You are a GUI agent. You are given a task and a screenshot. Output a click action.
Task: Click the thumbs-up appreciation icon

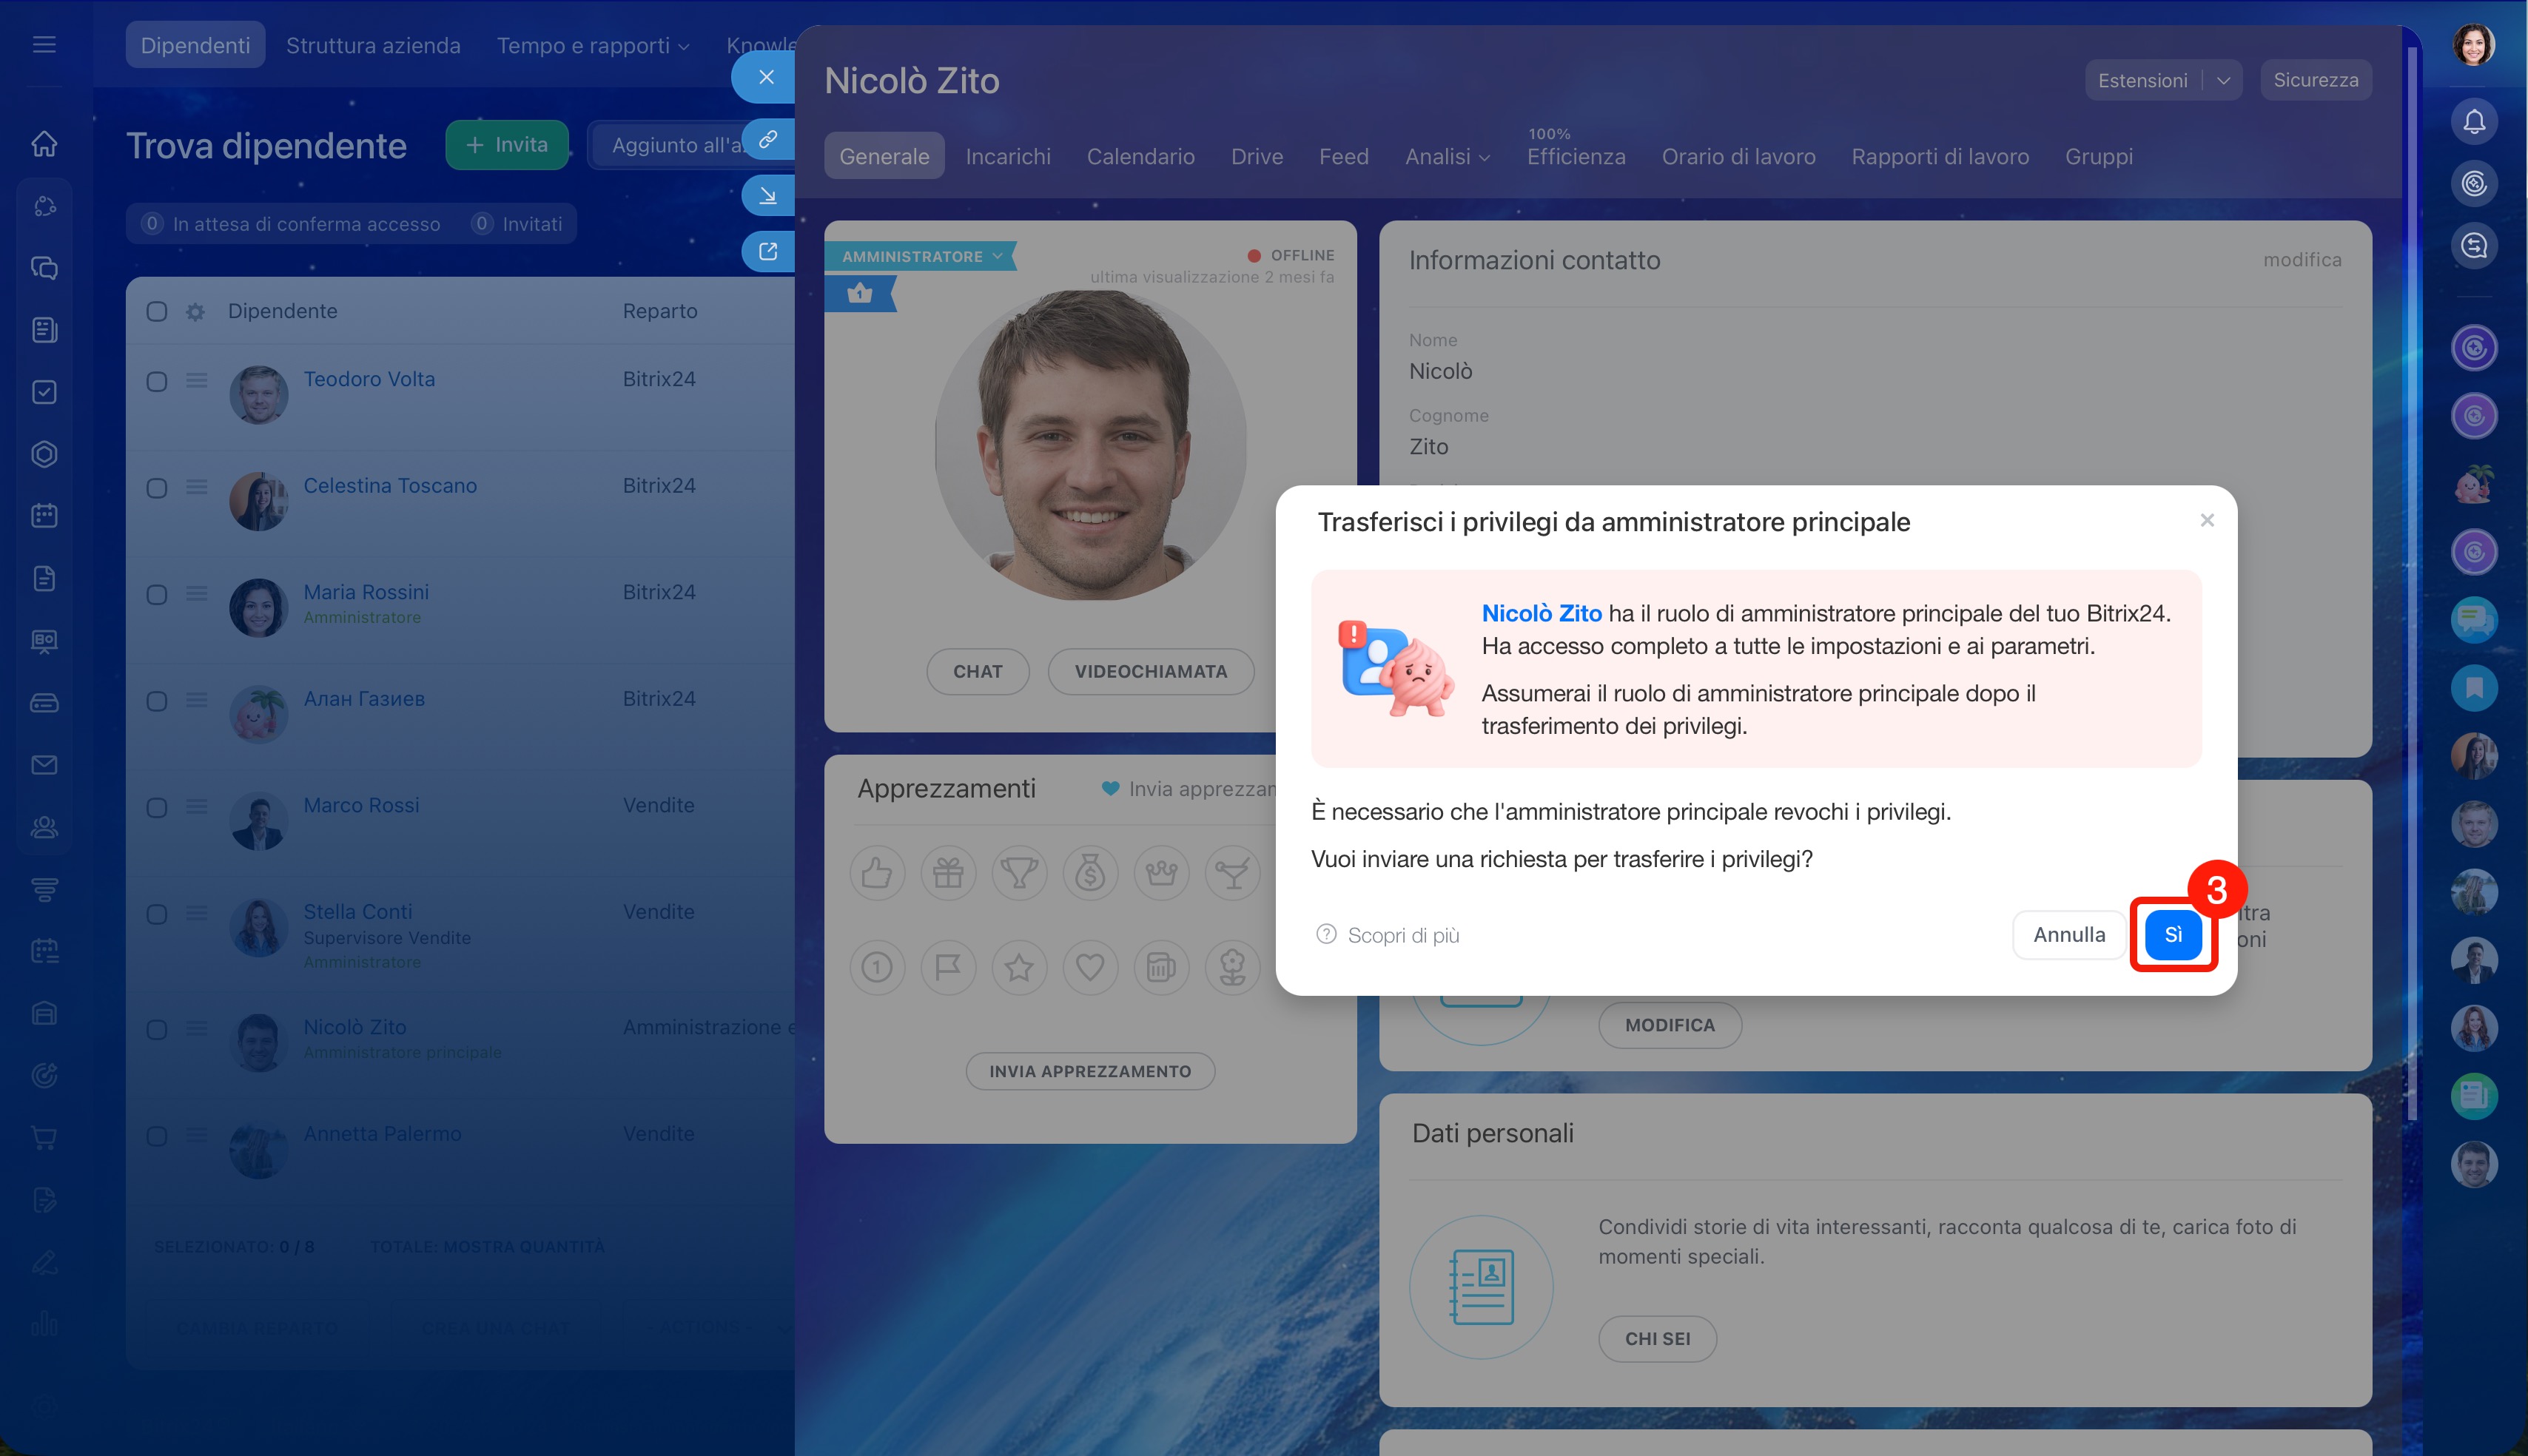pos(877,873)
